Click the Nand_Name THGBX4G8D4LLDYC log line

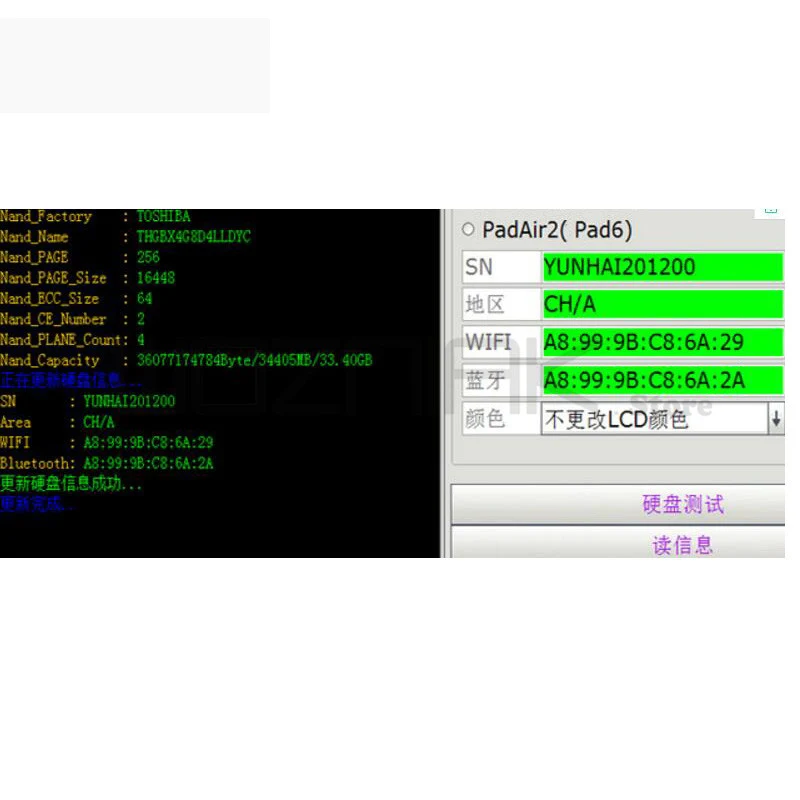(126, 237)
